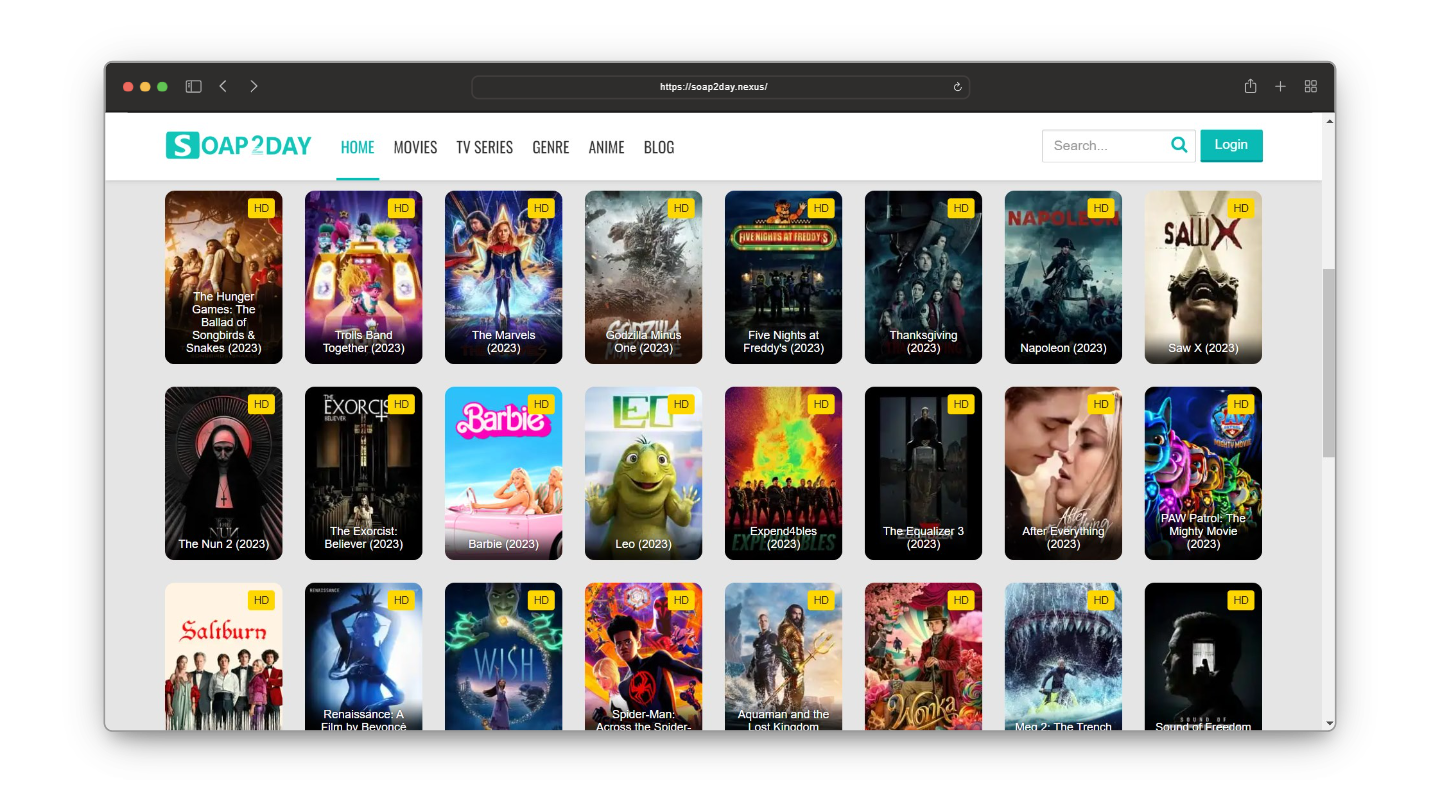Open The Exorcist: Believer movie card
Viewport: 1440px width, 810px height.
(364, 473)
